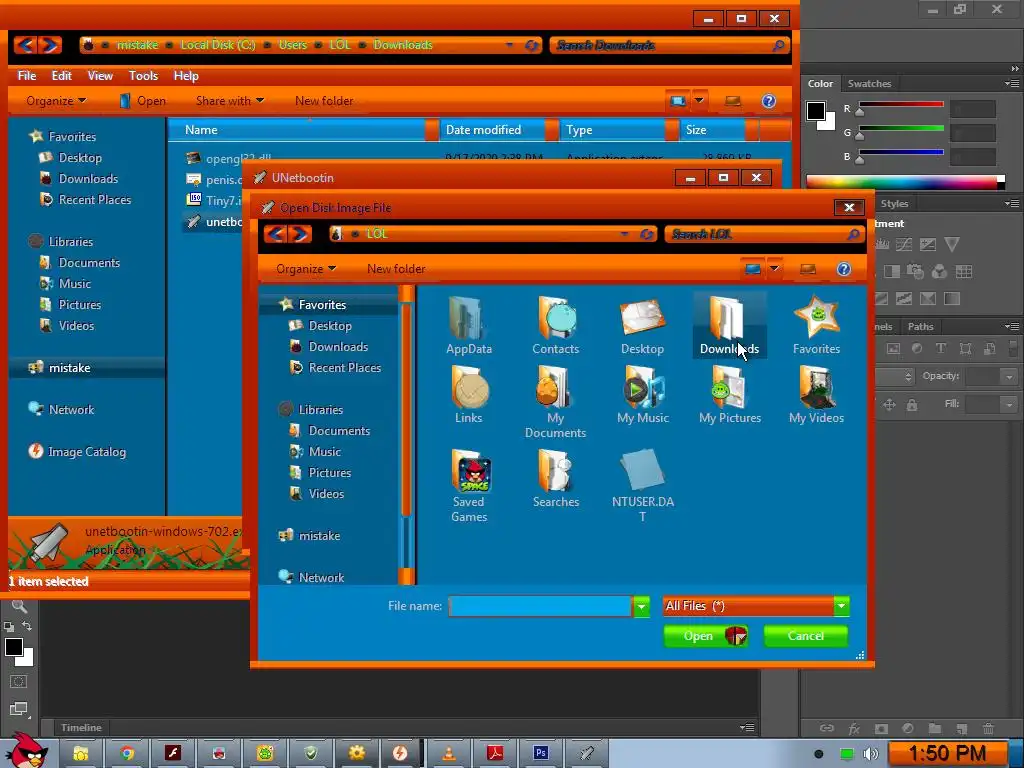This screenshot has height=768, width=1024.
Task: Open the Opacity dropdown in Layers panel
Action: [x=1009, y=377]
